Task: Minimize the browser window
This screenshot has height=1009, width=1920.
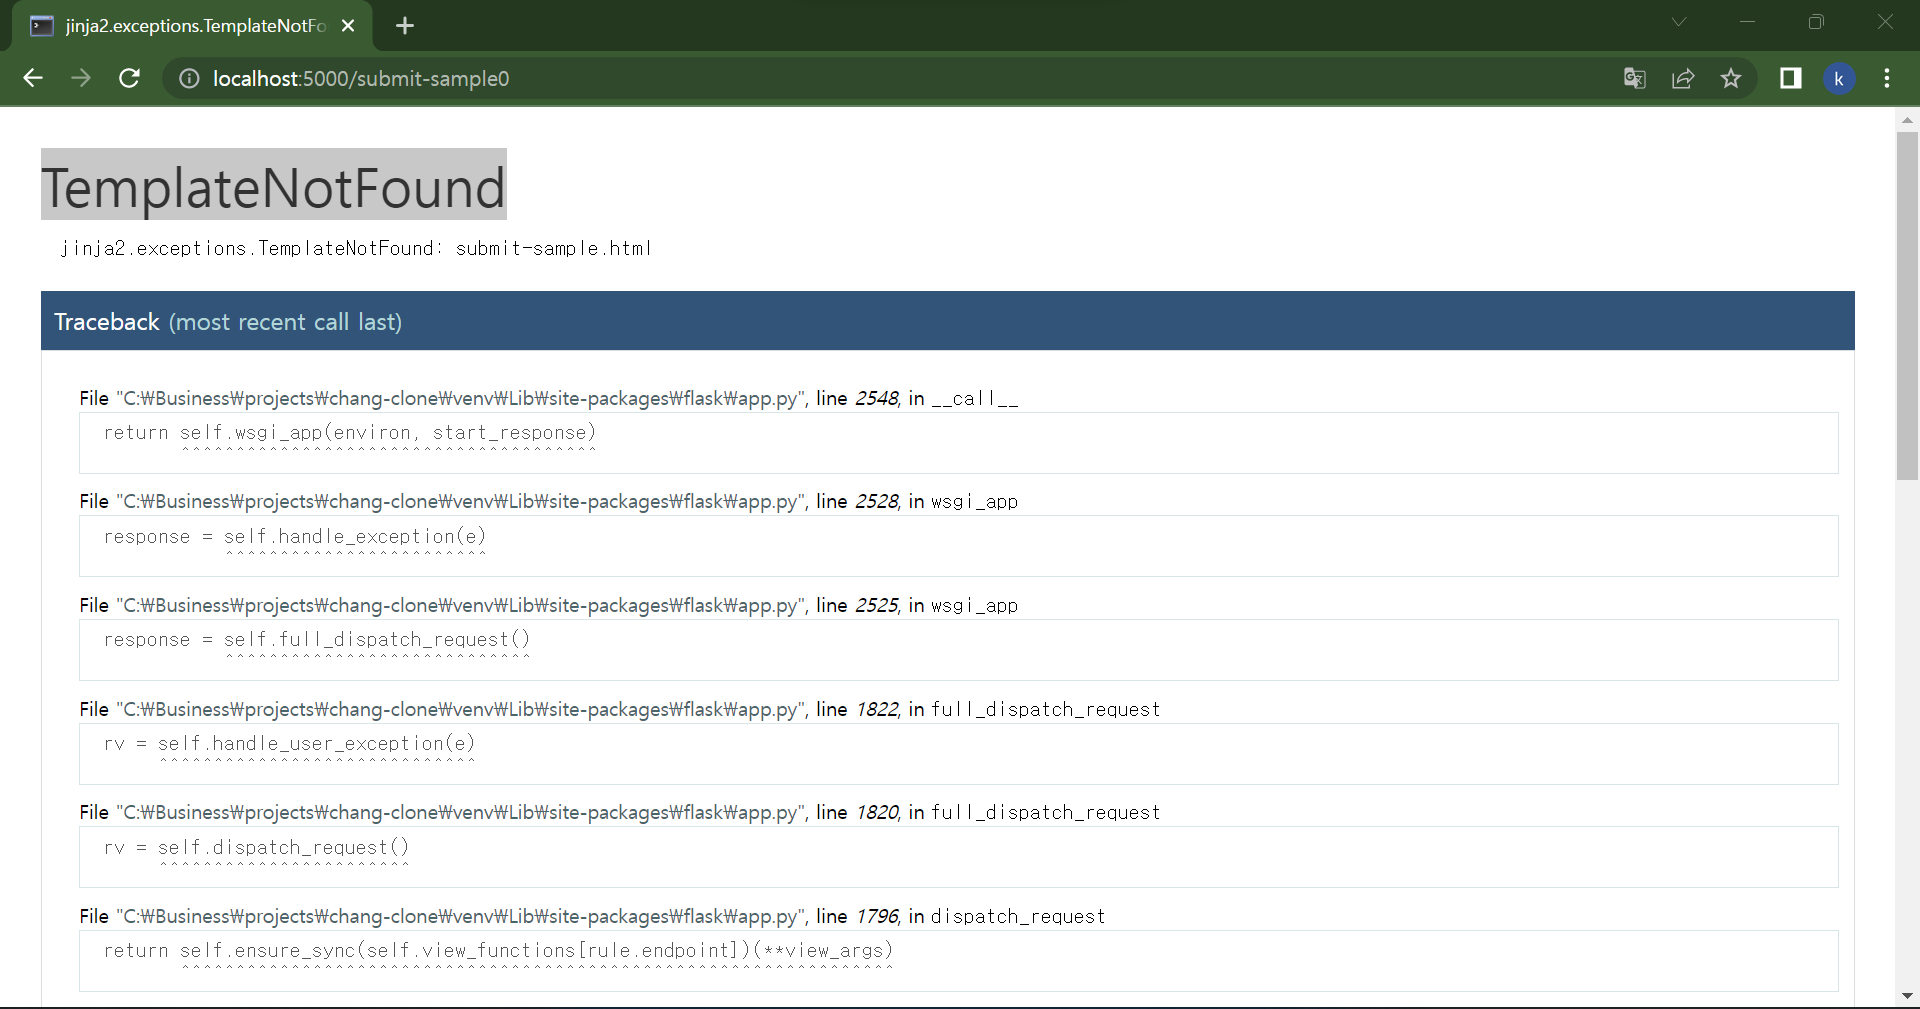Action: point(1748,22)
